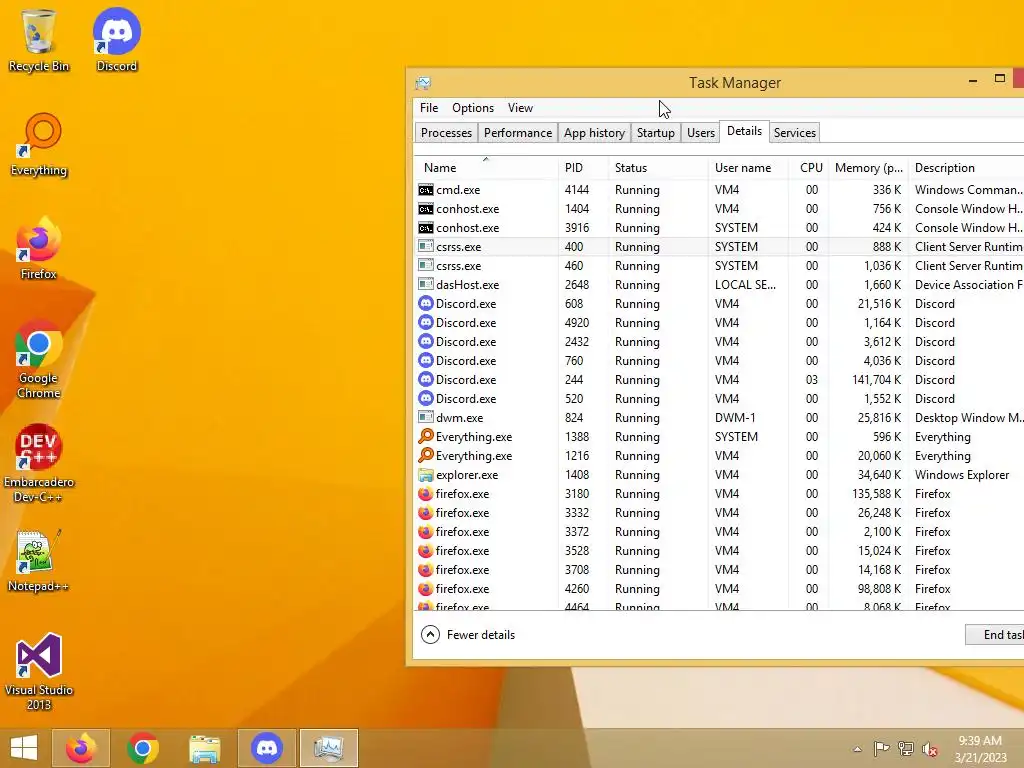Click the dwm.exe process icon
This screenshot has height=768, width=1024.
(x=426, y=417)
